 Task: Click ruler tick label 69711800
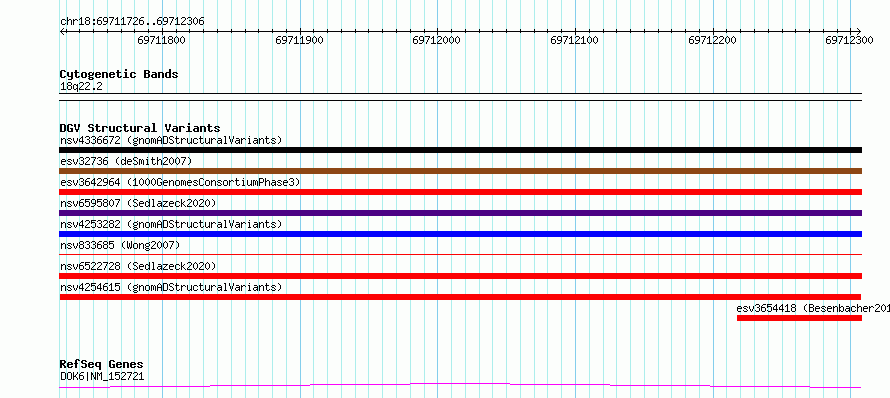point(161,41)
